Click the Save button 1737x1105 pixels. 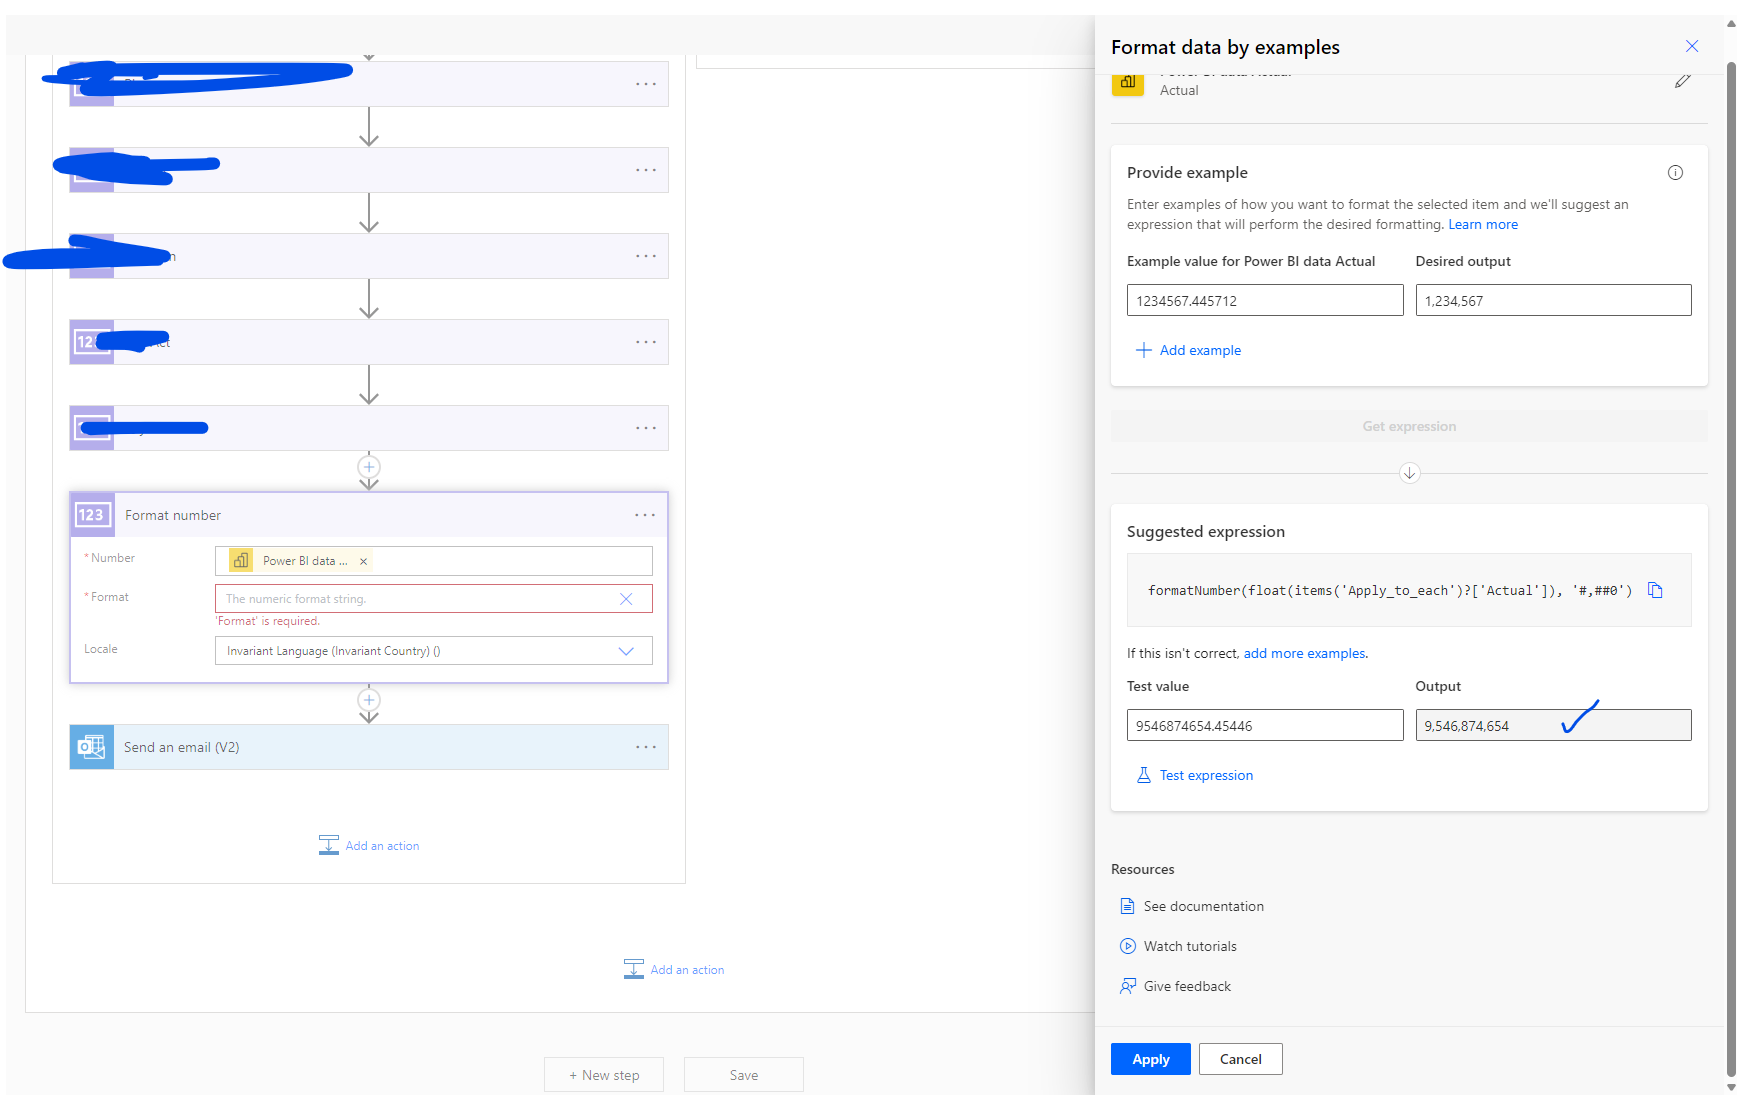pos(744,1075)
